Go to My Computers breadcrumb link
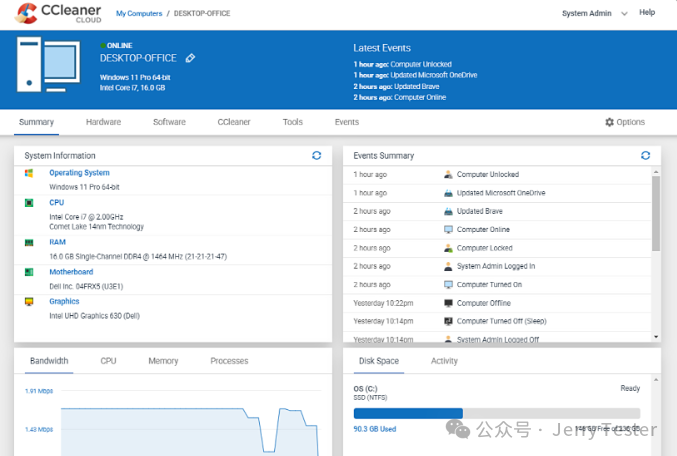The height and width of the screenshot is (456, 677). tap(139, 13)
